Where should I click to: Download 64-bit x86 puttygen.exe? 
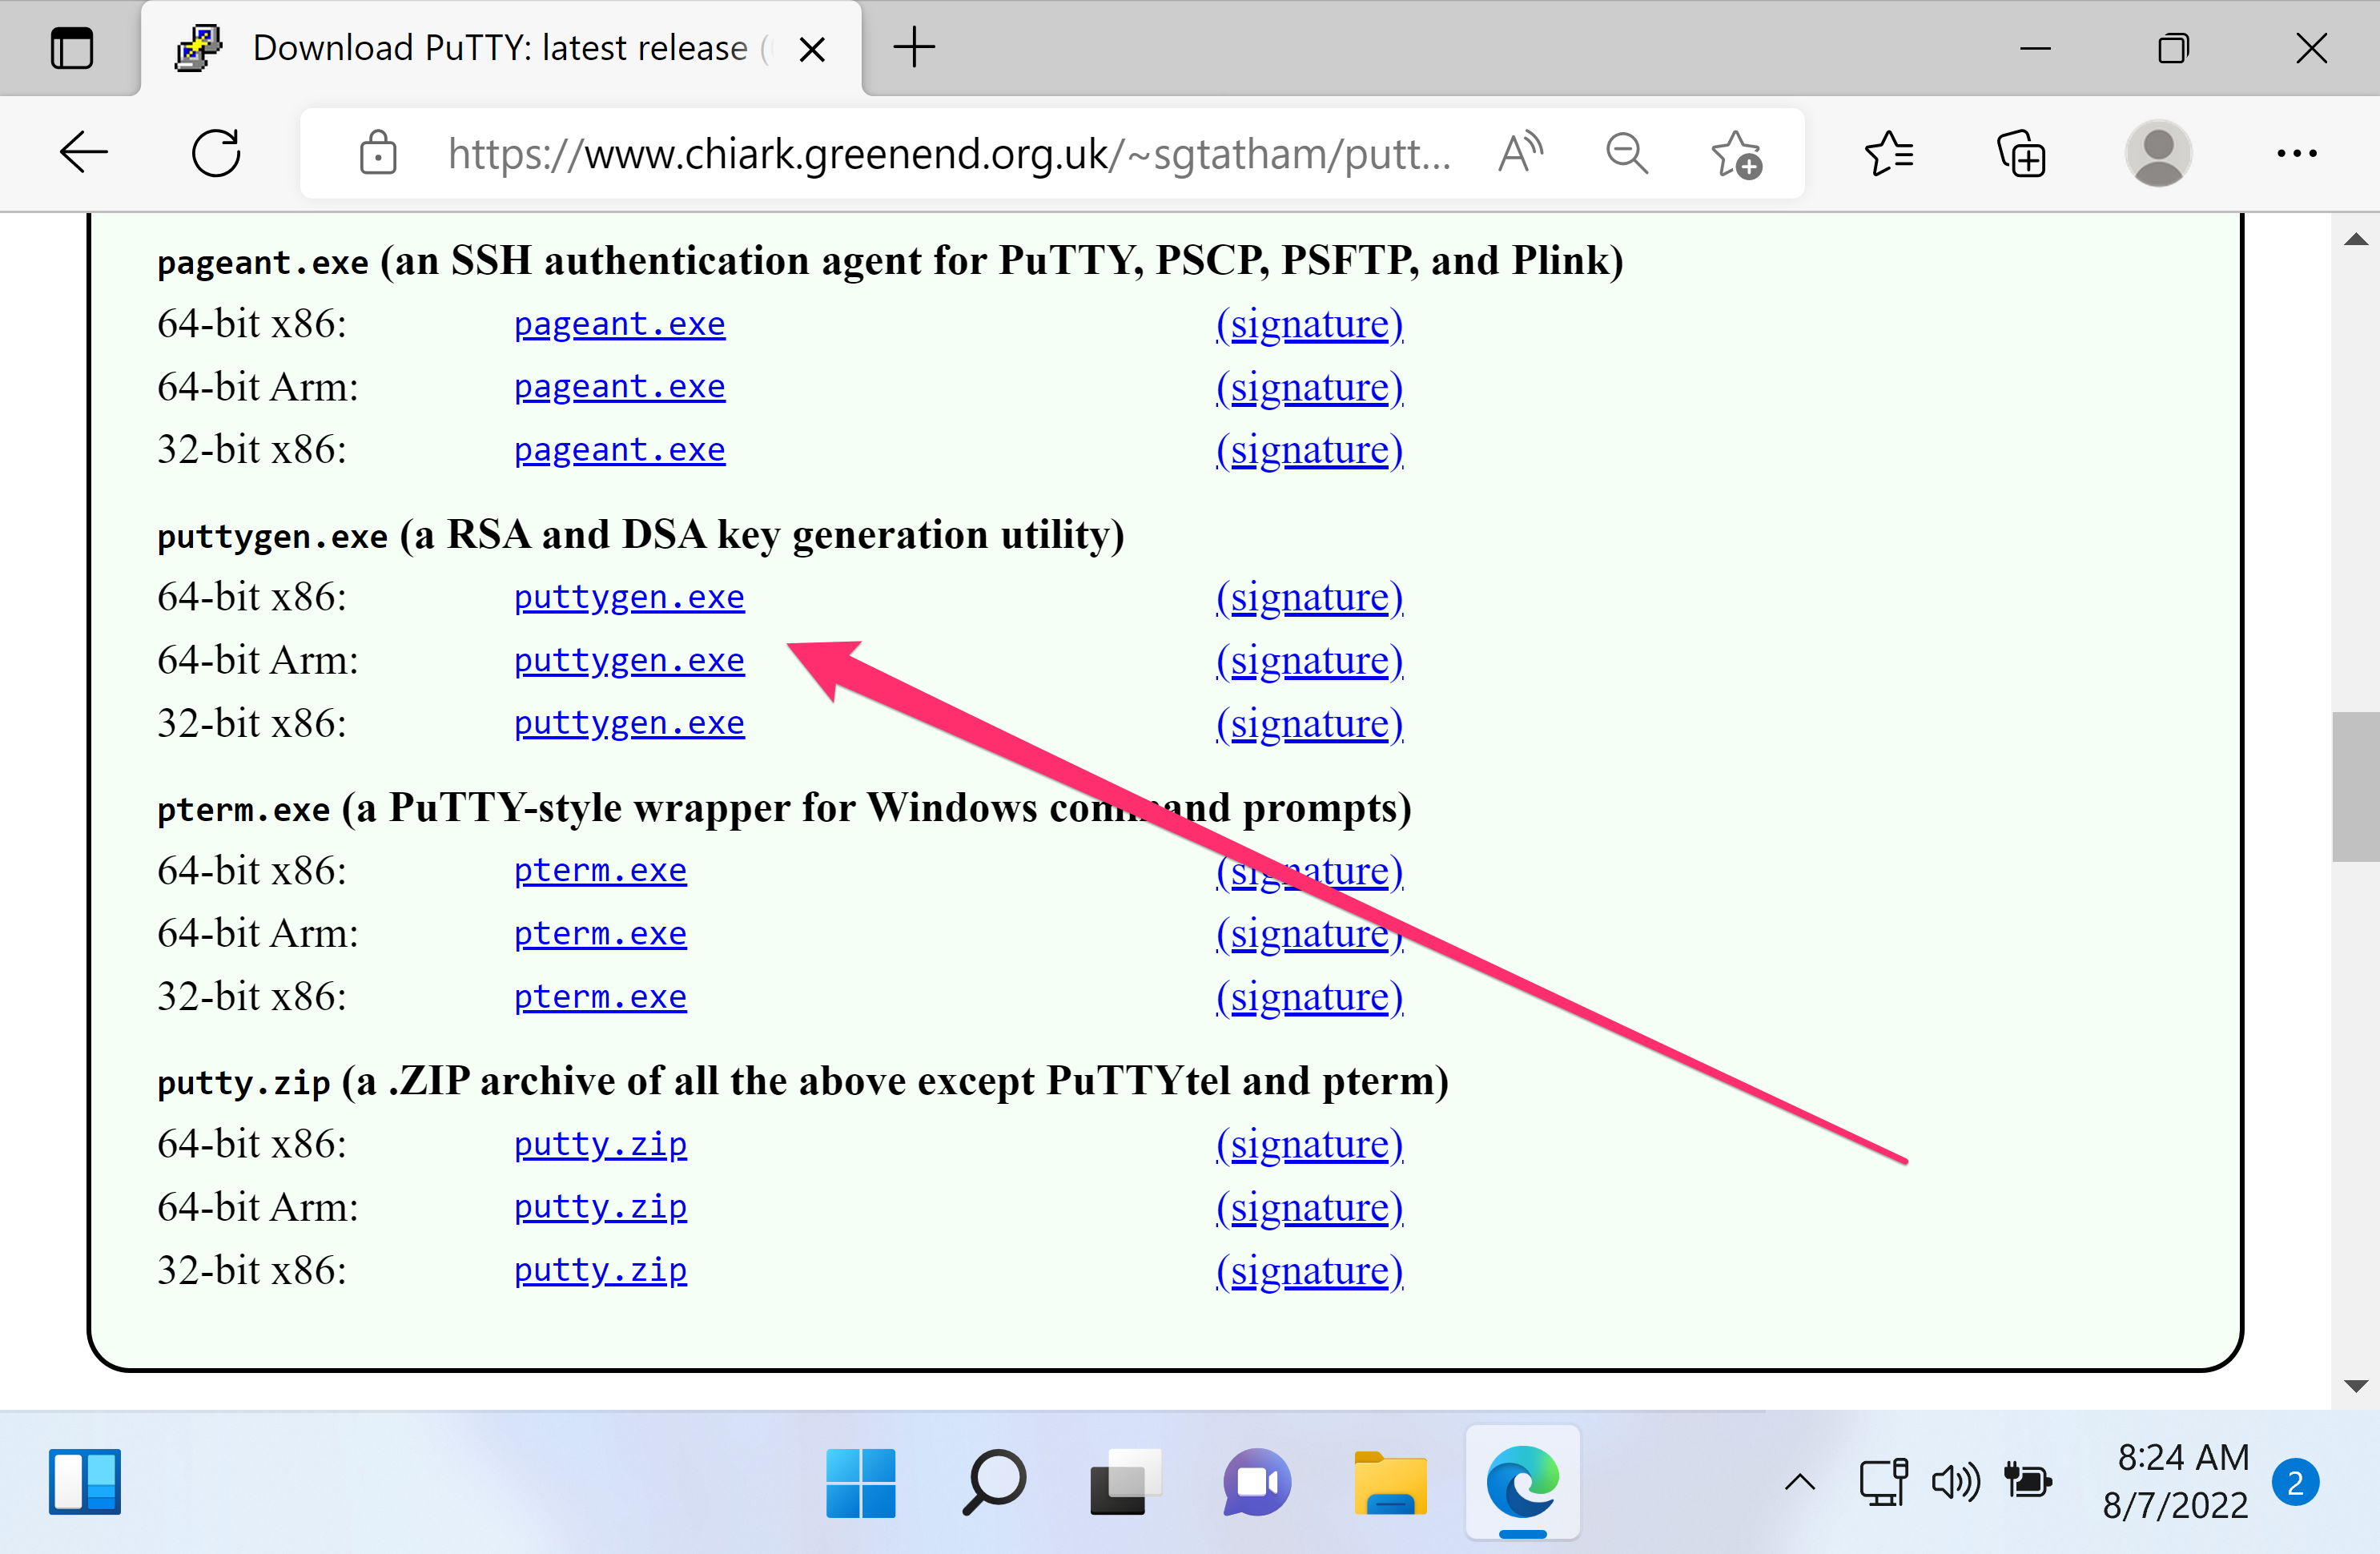click(629, 598)
